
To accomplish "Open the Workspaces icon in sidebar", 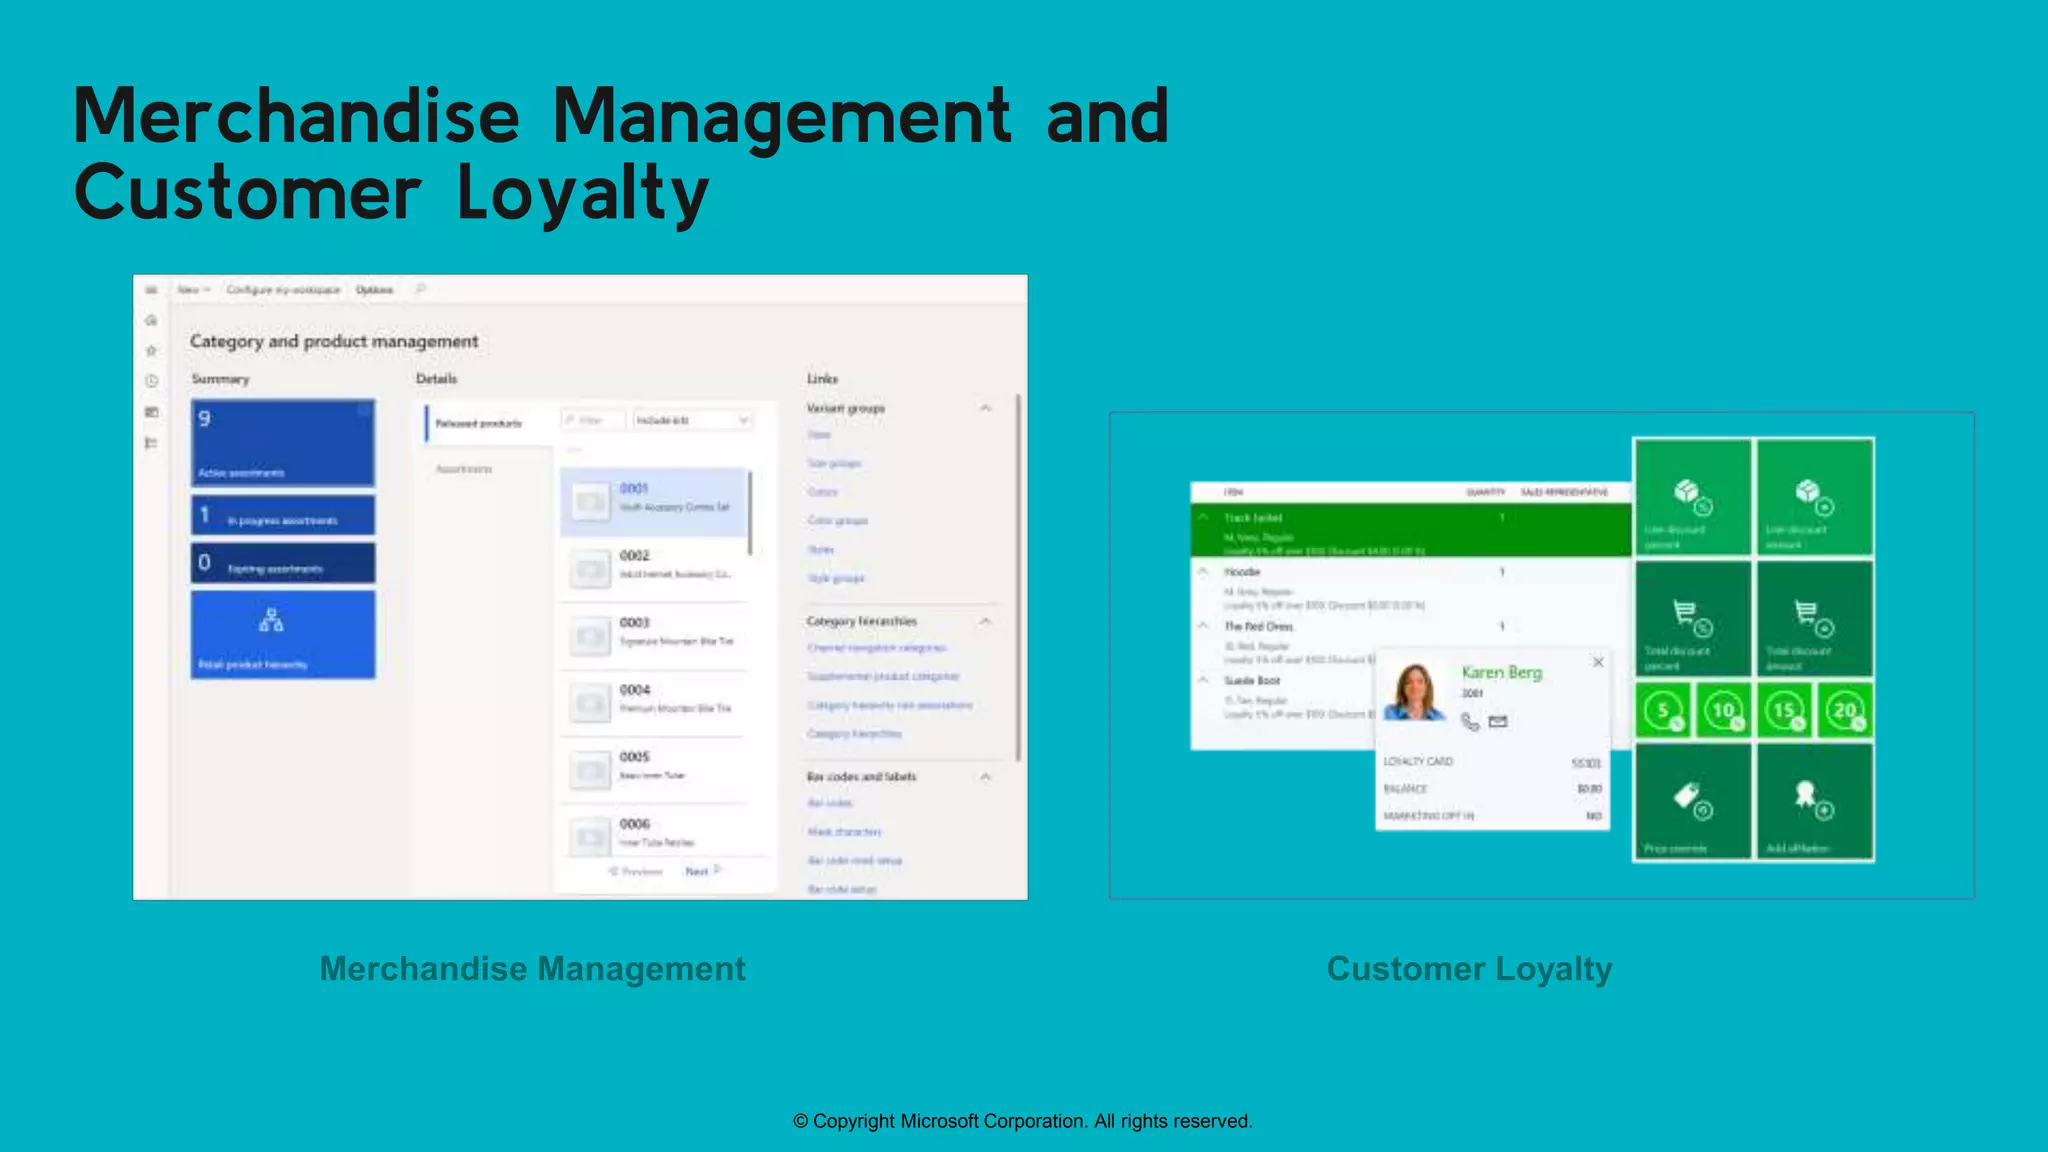I will 151,412.
